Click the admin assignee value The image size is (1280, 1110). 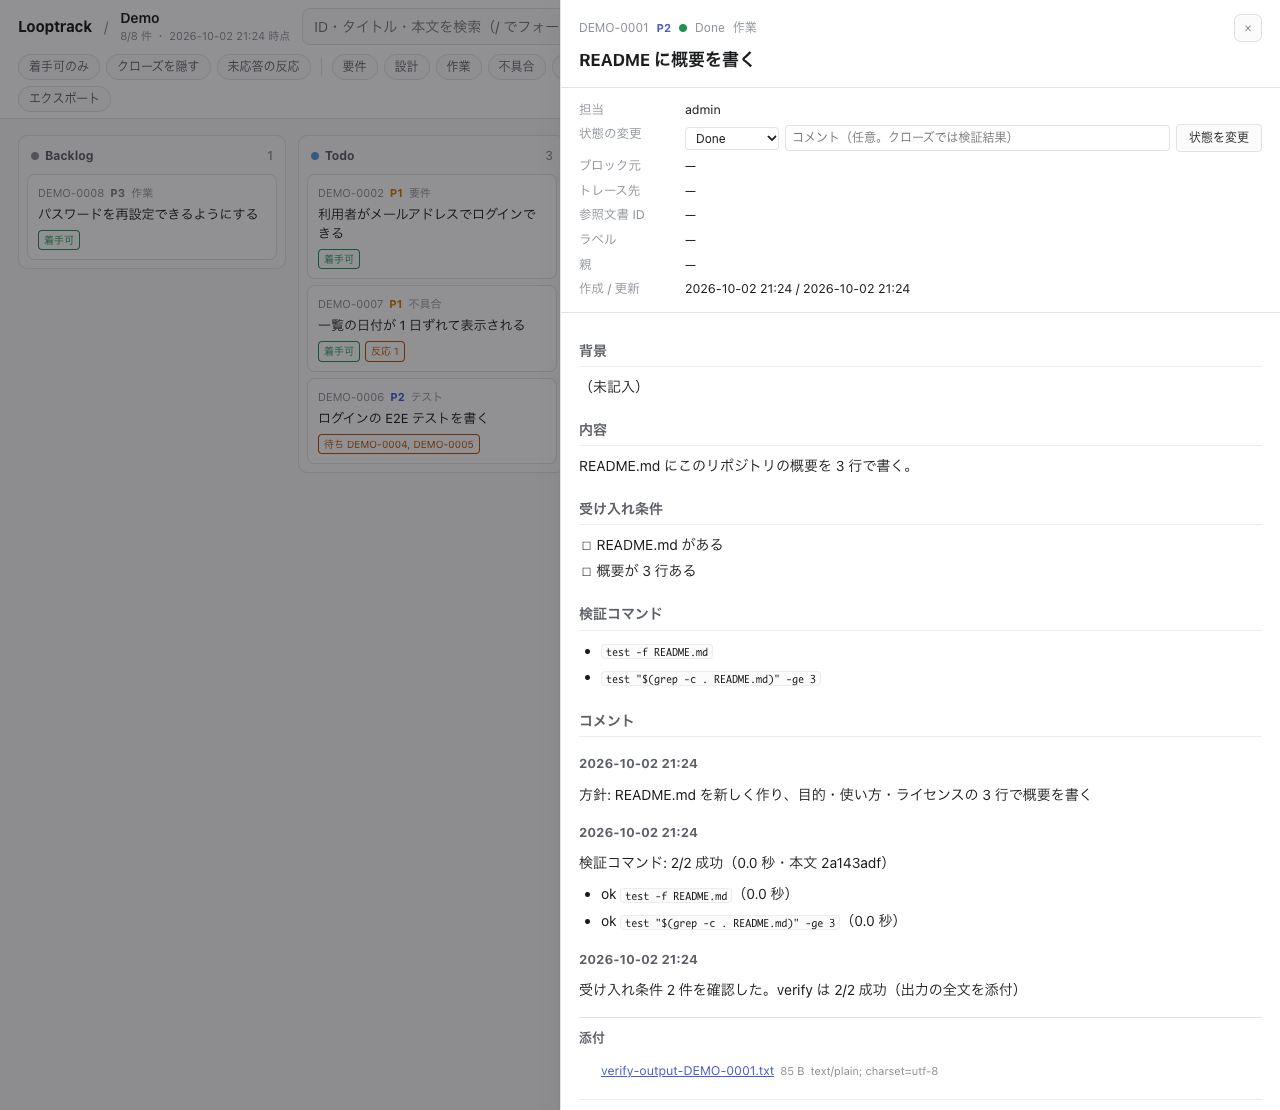[703, 110]
